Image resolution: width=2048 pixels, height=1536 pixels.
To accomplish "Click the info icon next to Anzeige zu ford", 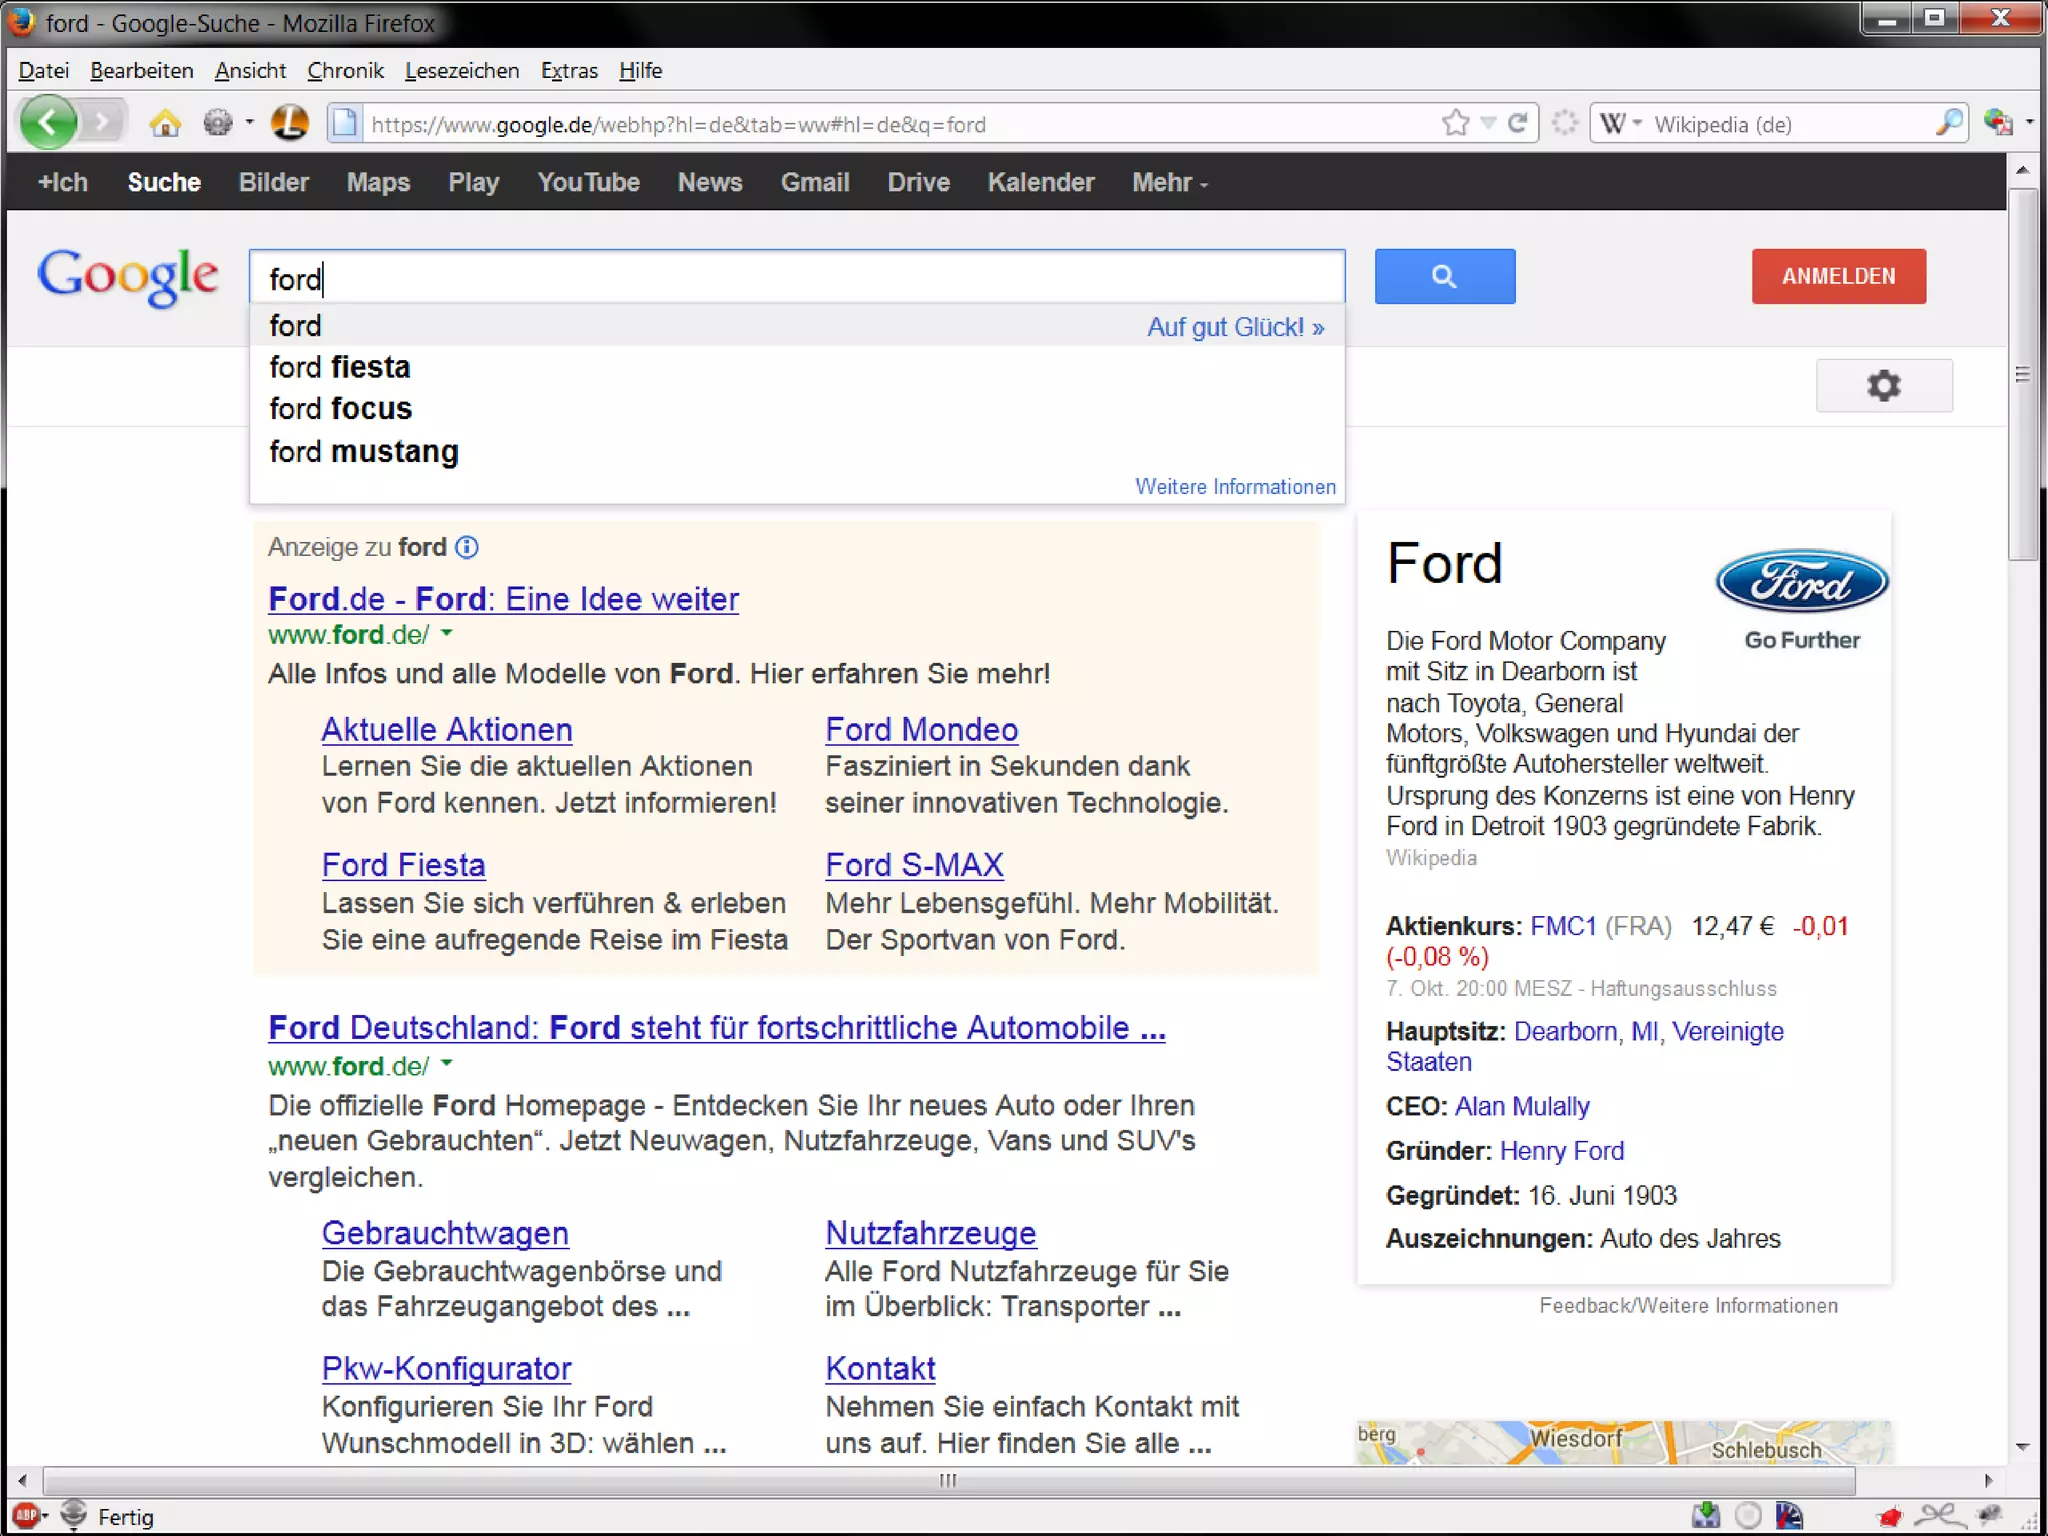I will pyautogui.click(x=467, y=547).
